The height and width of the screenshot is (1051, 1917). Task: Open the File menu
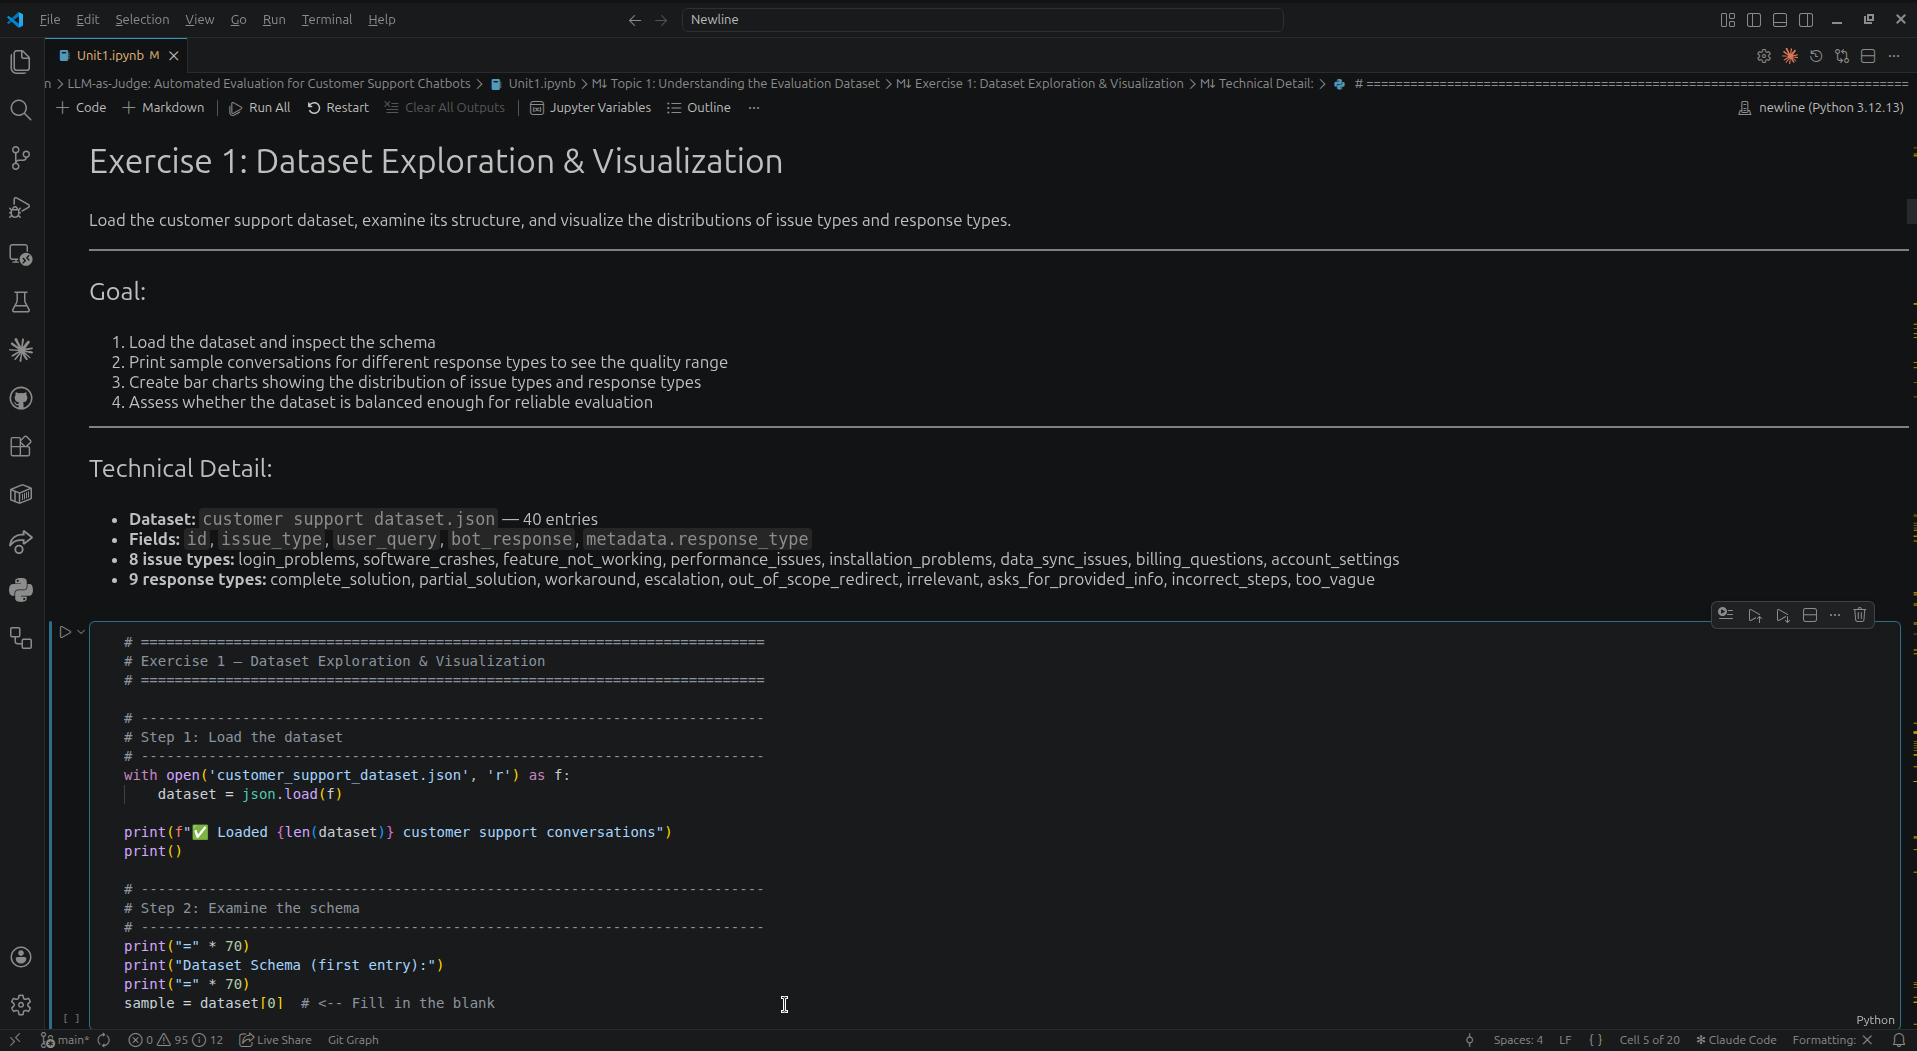click(50, 20)
